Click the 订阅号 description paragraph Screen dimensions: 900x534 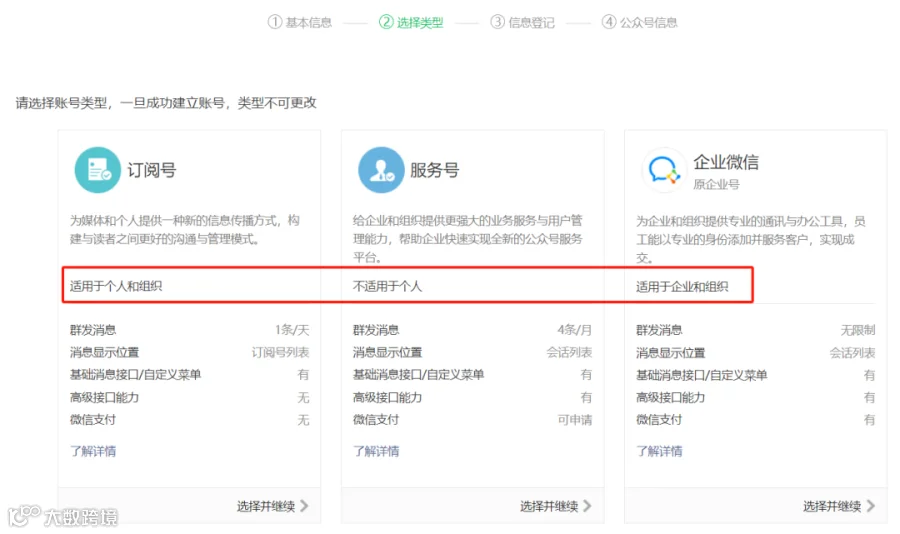coord(185,230)
